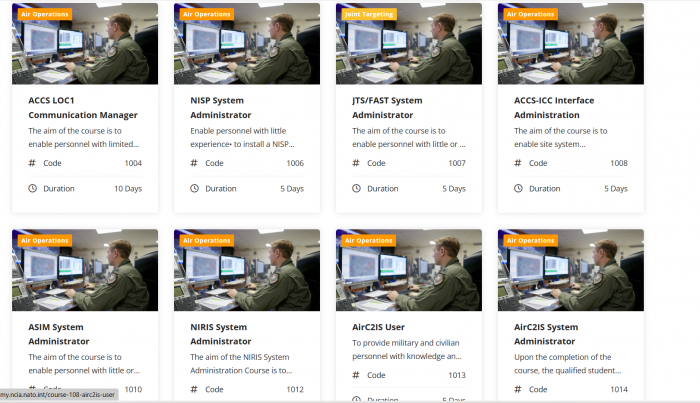Click the ACCS LOC1 course description text
The width and height of the screenshot is (700, 403).
pyautogui.click(x=83, y=137)
